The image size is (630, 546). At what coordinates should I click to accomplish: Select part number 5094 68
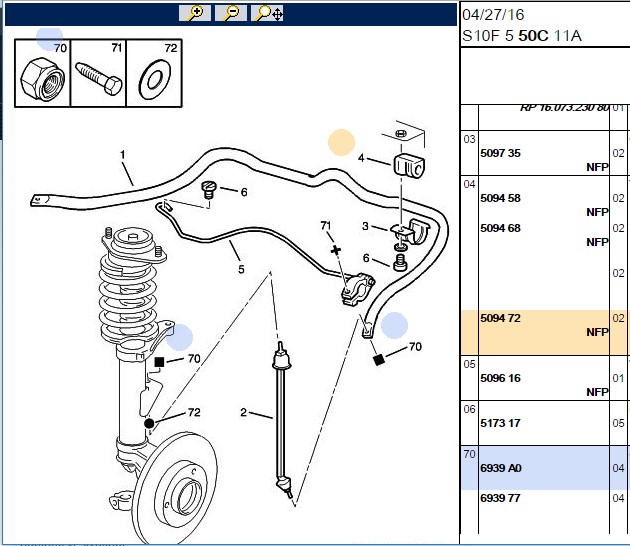[x=500, y=228]
